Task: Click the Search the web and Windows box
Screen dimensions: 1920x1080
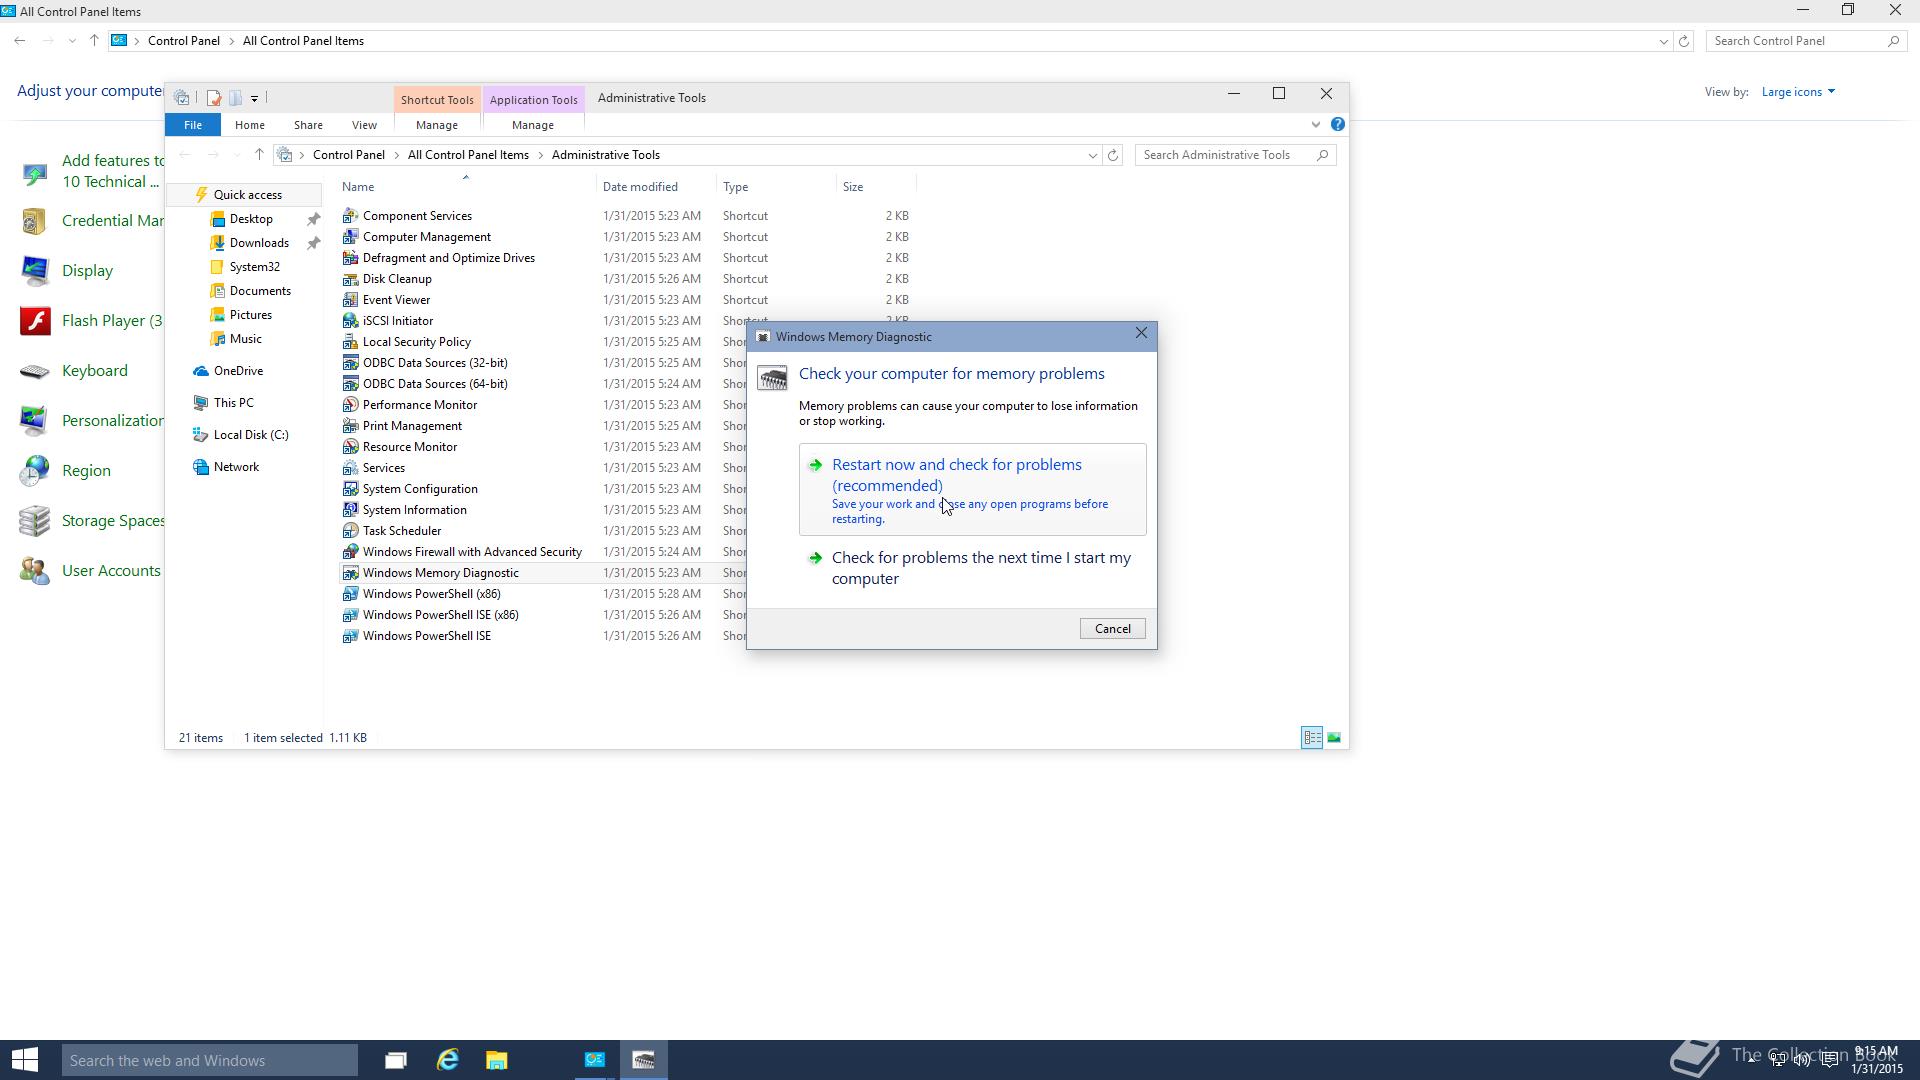Action: pos(209,1060)
